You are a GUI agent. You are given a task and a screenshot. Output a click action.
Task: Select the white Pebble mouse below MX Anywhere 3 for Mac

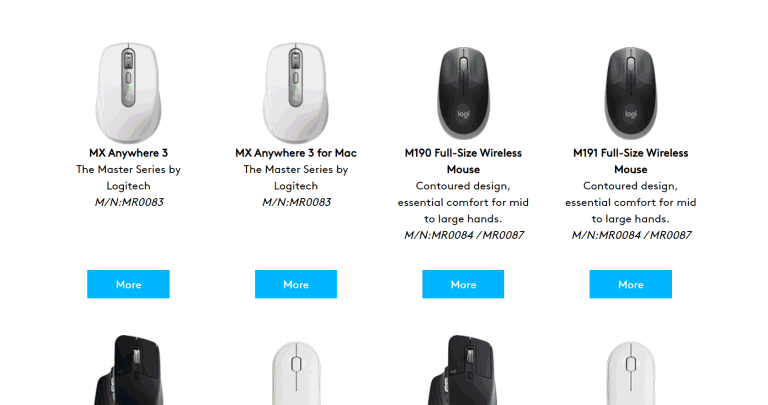tap(296, 373)
